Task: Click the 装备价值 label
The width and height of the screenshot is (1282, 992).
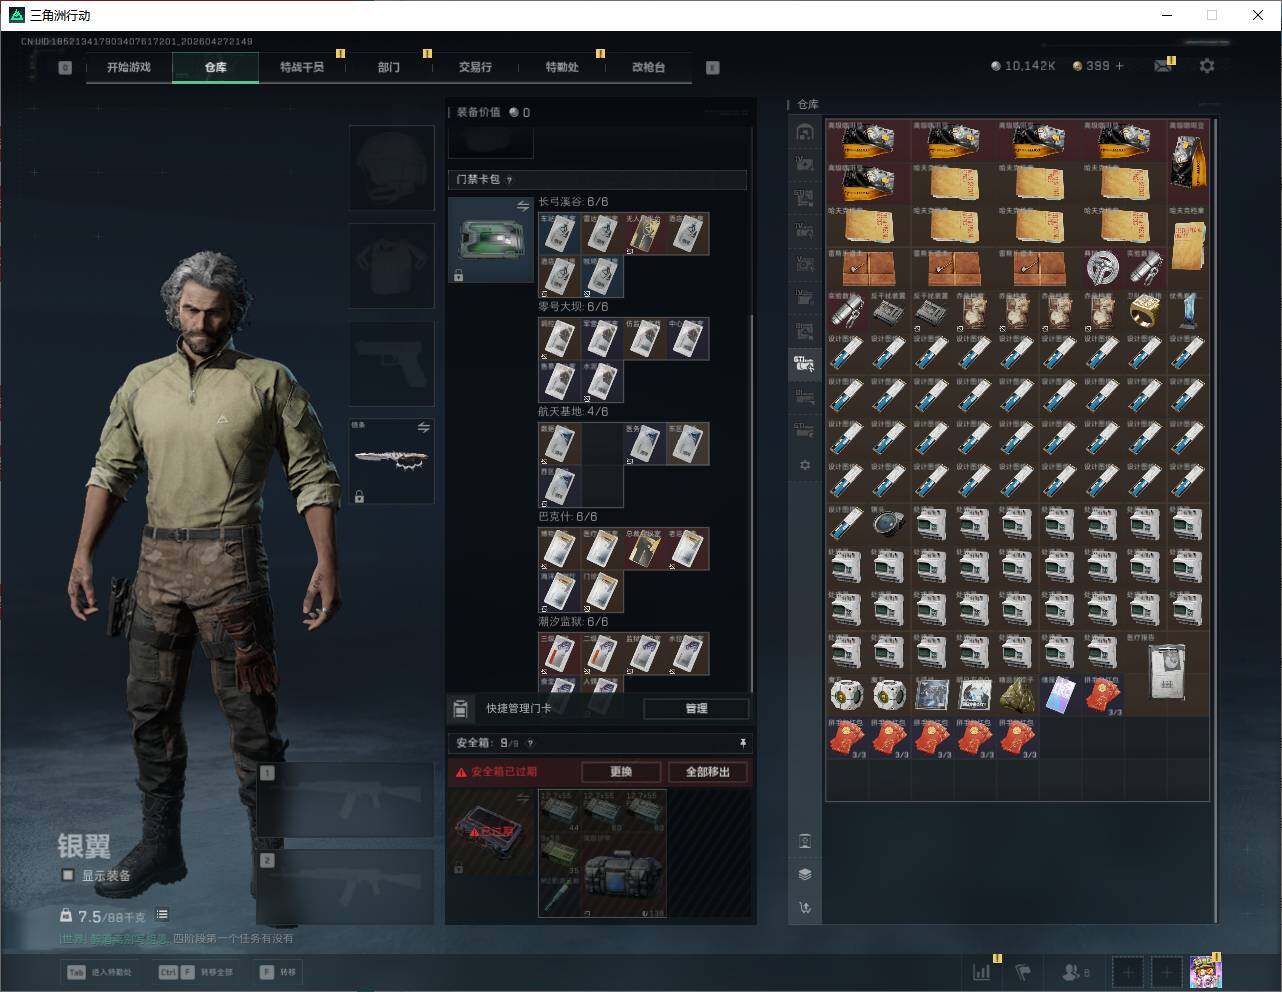Action: (478, 112)
